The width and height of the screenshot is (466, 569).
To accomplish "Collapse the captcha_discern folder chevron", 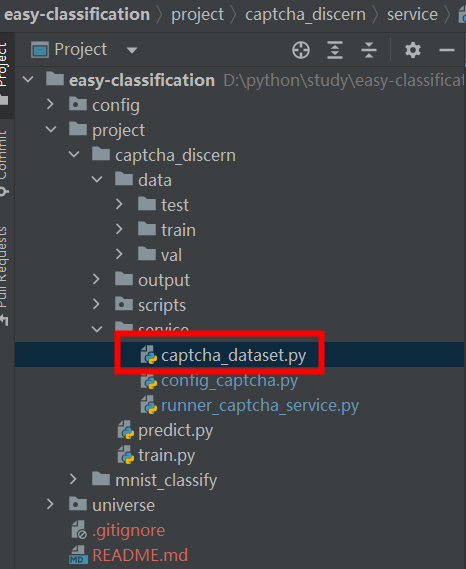I will click(74, 155).
